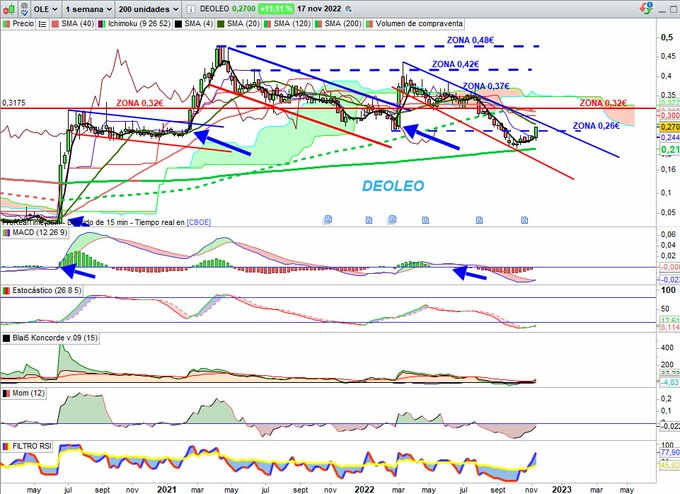Click the SMA (200) color icon
The height and width of the screenshot is (494, 680).
point(318,24)
